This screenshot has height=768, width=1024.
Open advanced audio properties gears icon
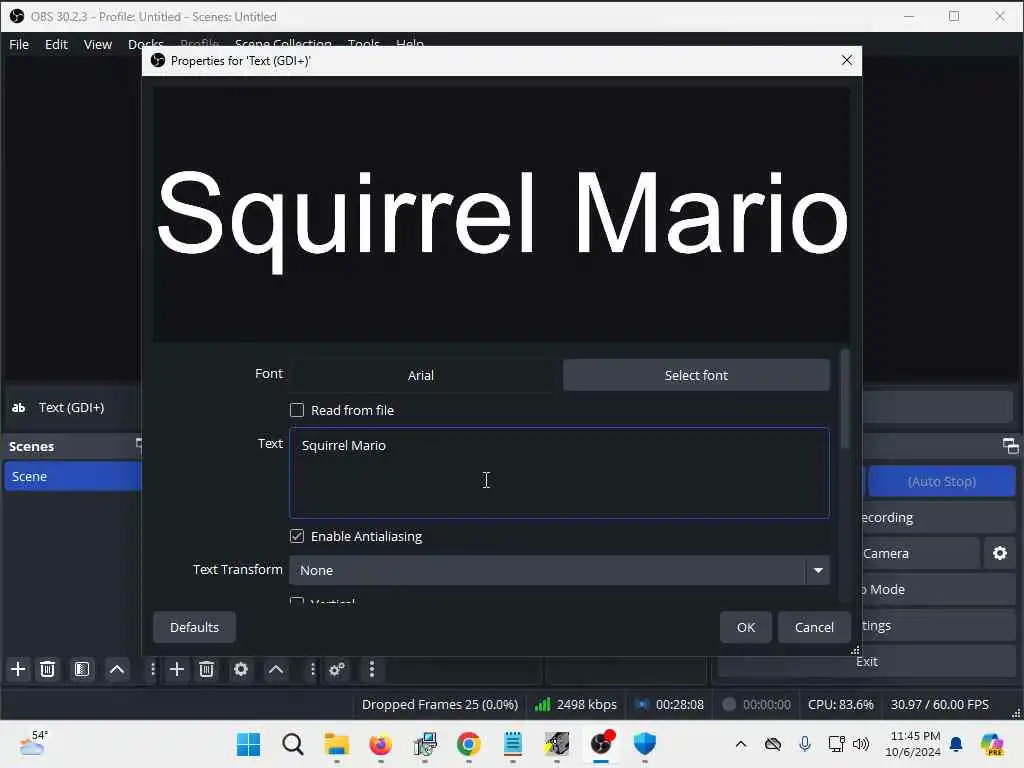(337, 669)
